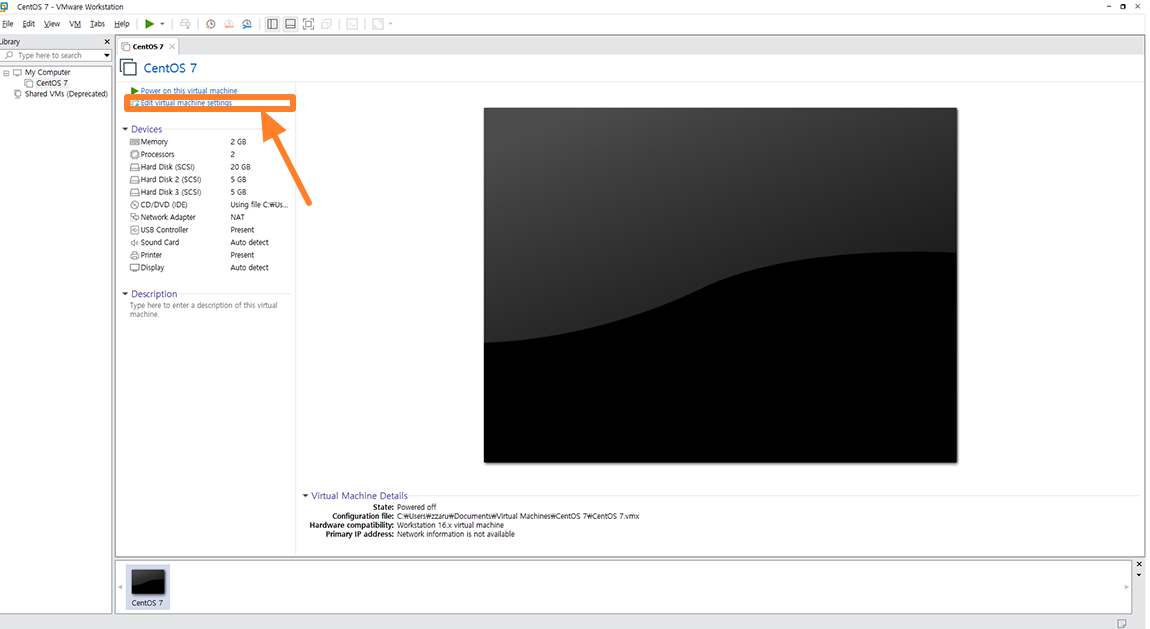Open the Help menu
Screen dimensions: 1150x629
point(122,24)
